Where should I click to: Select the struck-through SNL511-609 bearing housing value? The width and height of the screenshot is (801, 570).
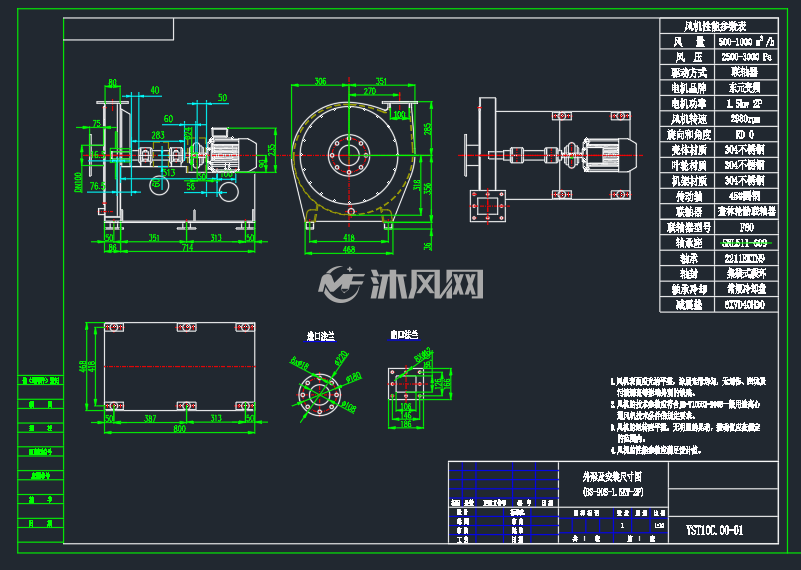tap(744, 243)
